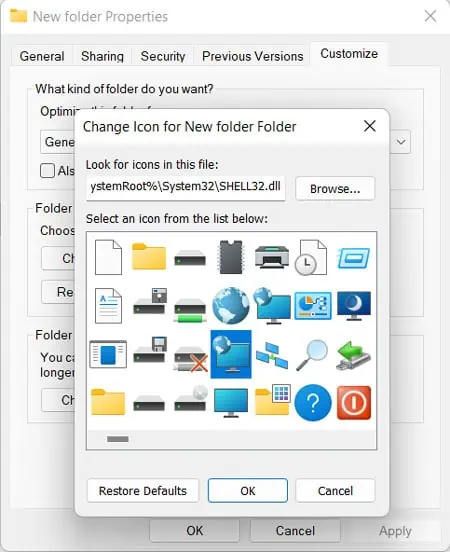Open the Previous Versions tab

pos(252,56)
